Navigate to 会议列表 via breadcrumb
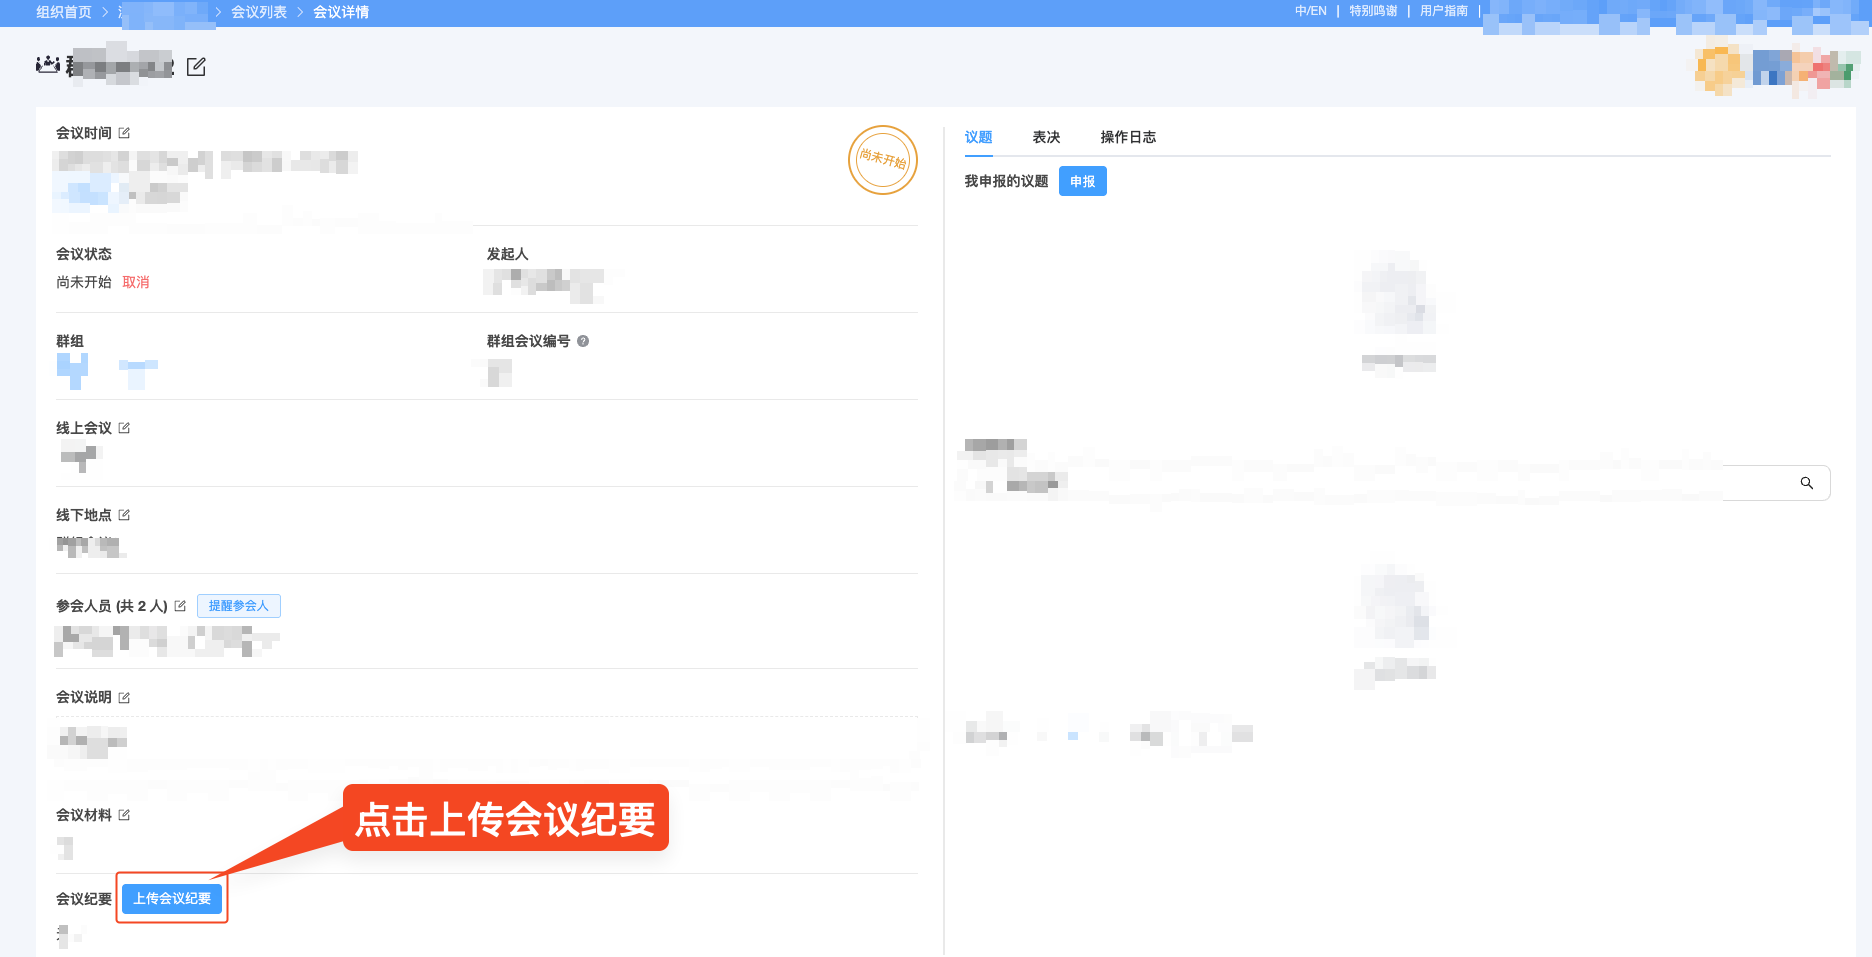The height and width of the screenshot is (957, 1872). [x=258, y=12]
